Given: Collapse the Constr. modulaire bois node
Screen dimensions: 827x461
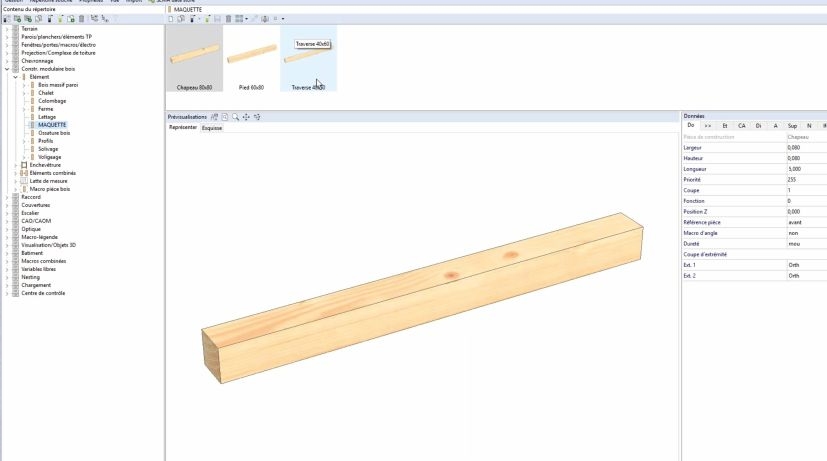Looking at the screenshot, I should (7, 69).
